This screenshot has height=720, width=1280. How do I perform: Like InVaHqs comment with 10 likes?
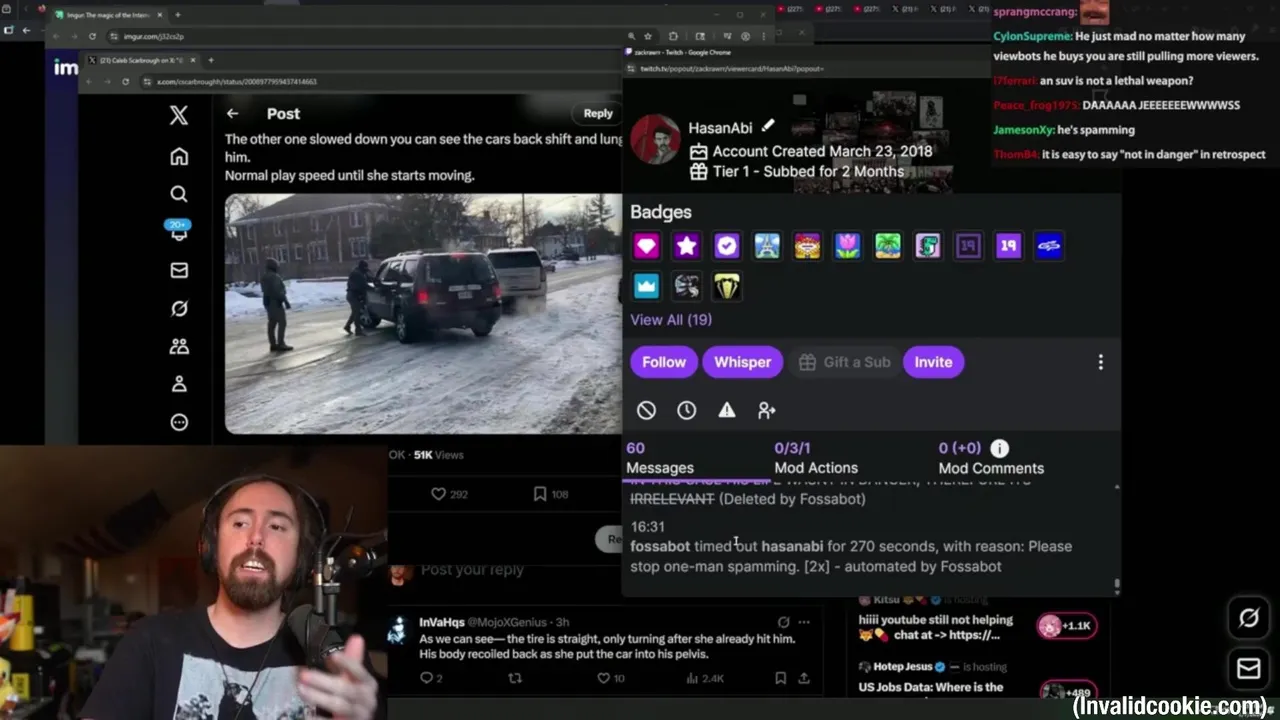610,678
